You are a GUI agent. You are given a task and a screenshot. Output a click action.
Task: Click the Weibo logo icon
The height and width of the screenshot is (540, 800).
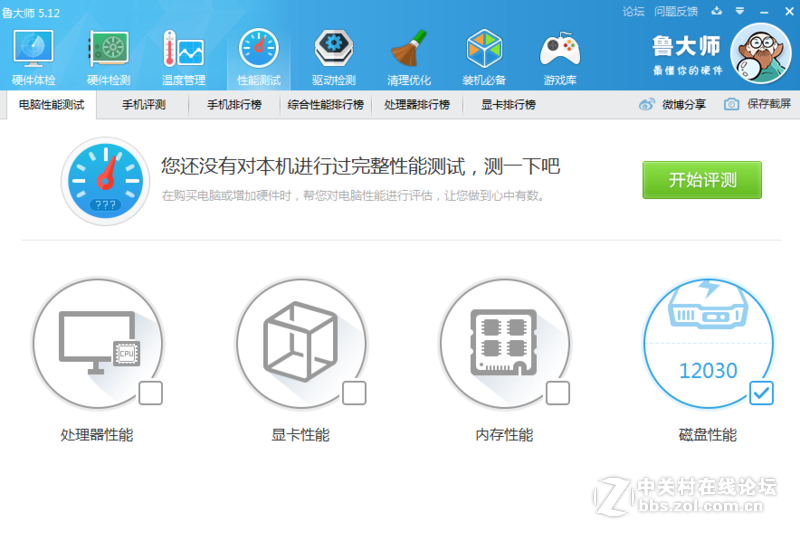pos(647,105)
